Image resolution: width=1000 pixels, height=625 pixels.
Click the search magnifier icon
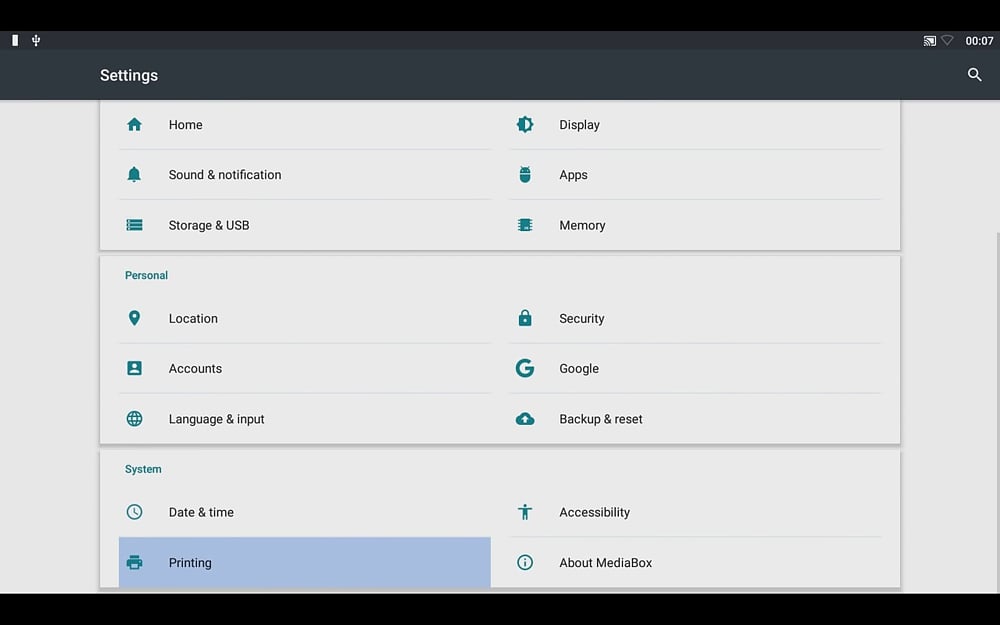974,75
